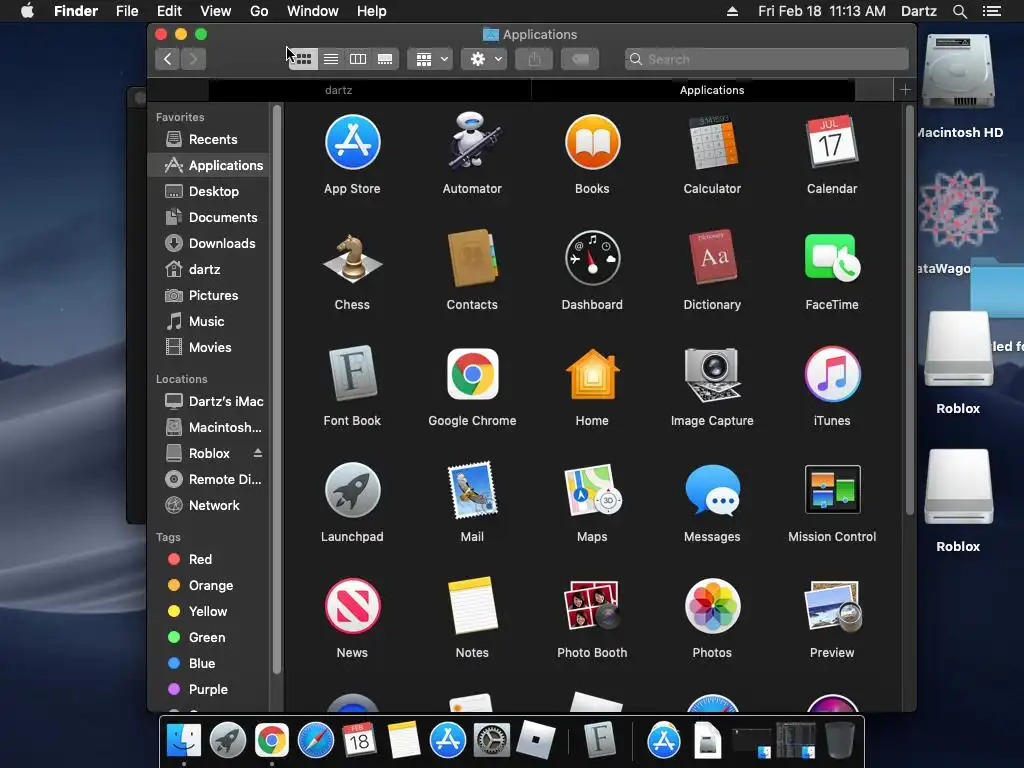Eject the Roblox volume in sidebar

pos(258,453)
